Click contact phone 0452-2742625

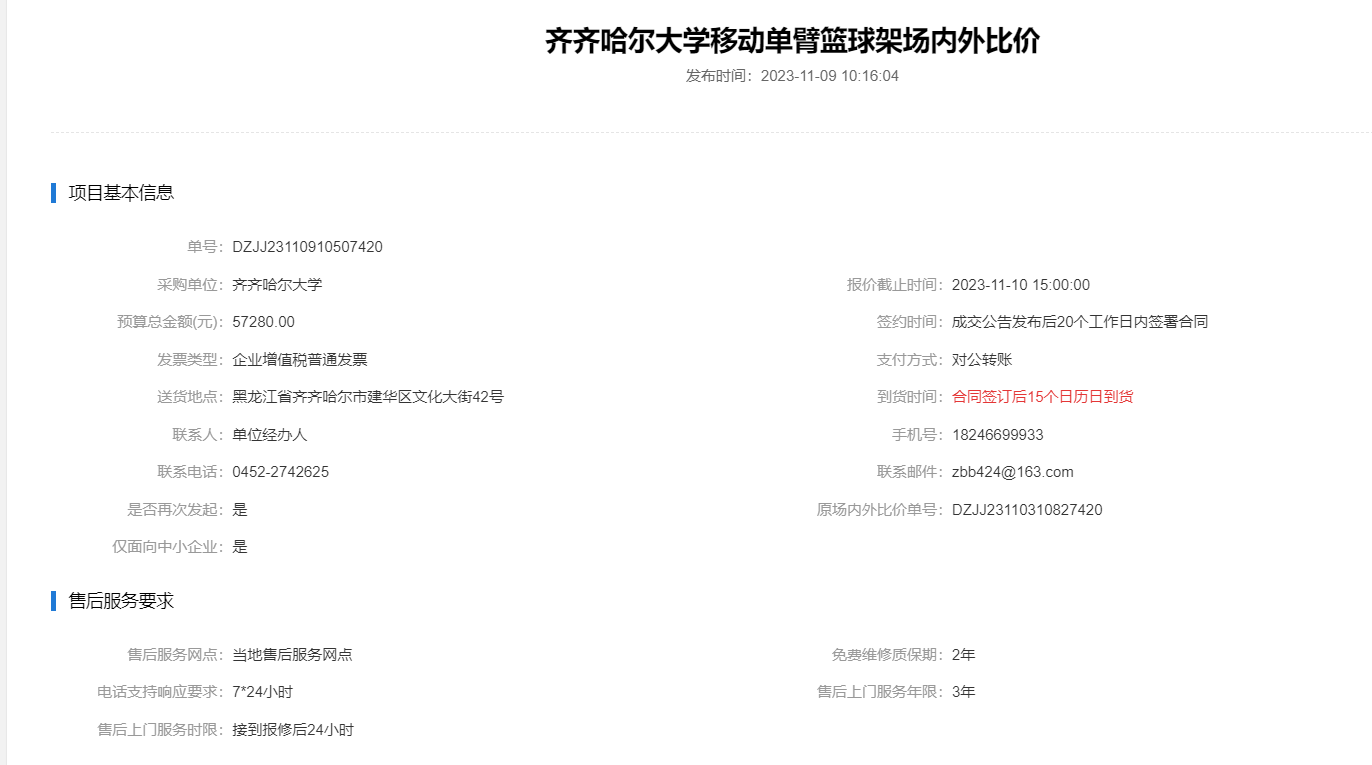click(x=280, y=472)
